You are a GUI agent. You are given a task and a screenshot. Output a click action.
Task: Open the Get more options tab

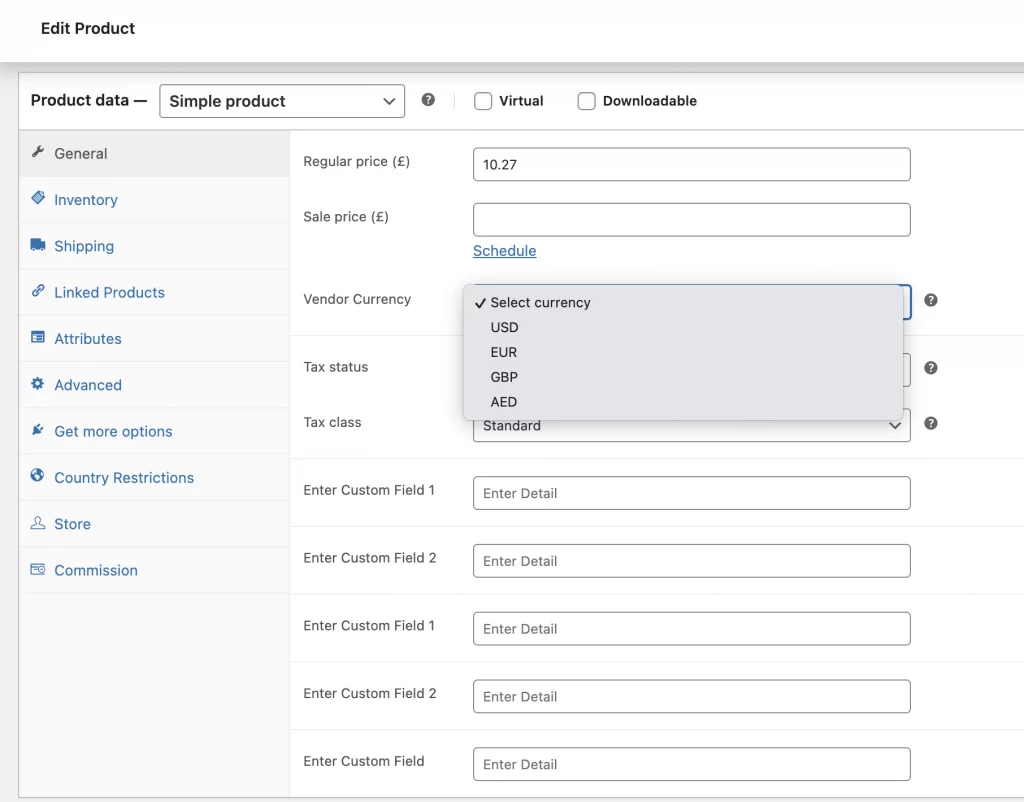113,431
